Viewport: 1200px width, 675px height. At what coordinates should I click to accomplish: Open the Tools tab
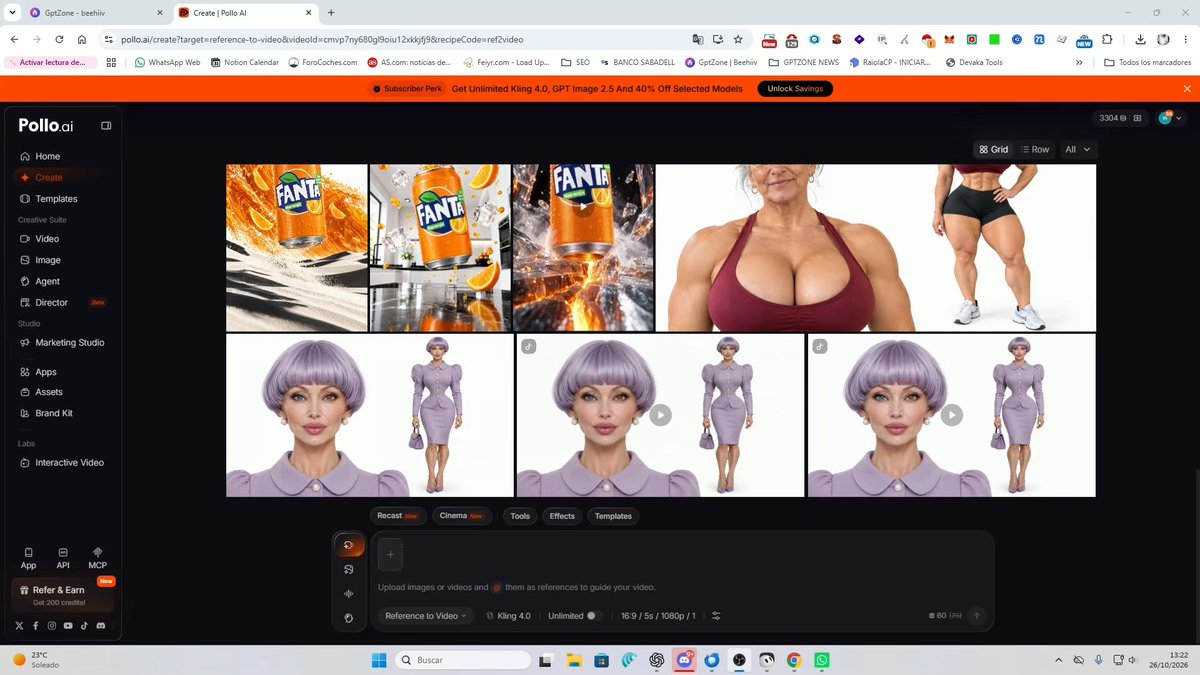coord(520,516)
